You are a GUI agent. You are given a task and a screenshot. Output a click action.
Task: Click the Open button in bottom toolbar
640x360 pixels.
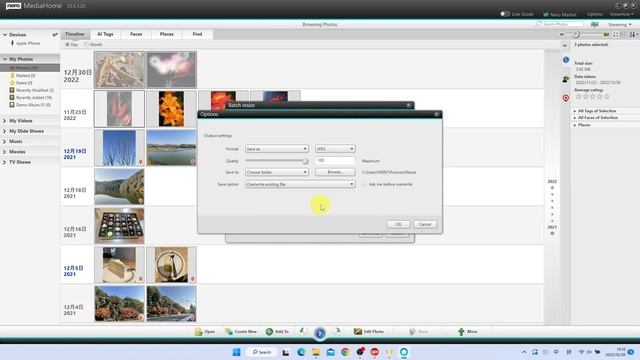(x=205, y=331)
